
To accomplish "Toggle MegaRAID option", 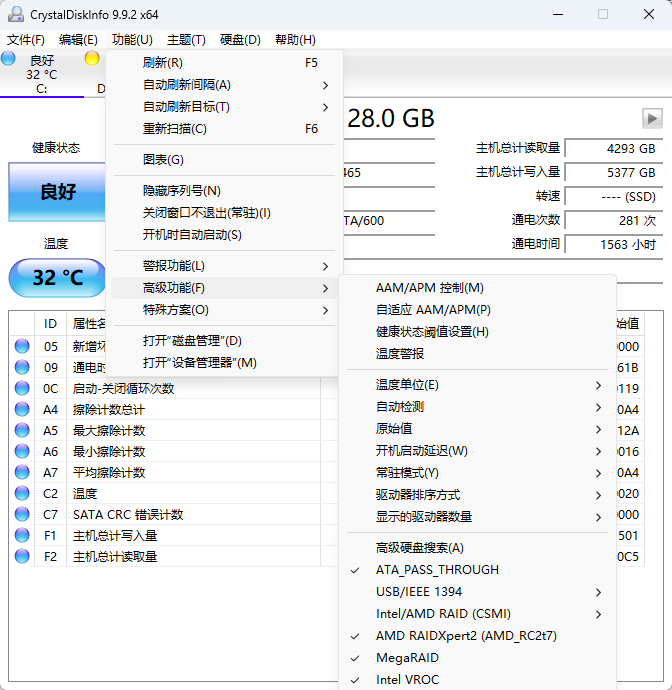I will [x=477, y=658].
